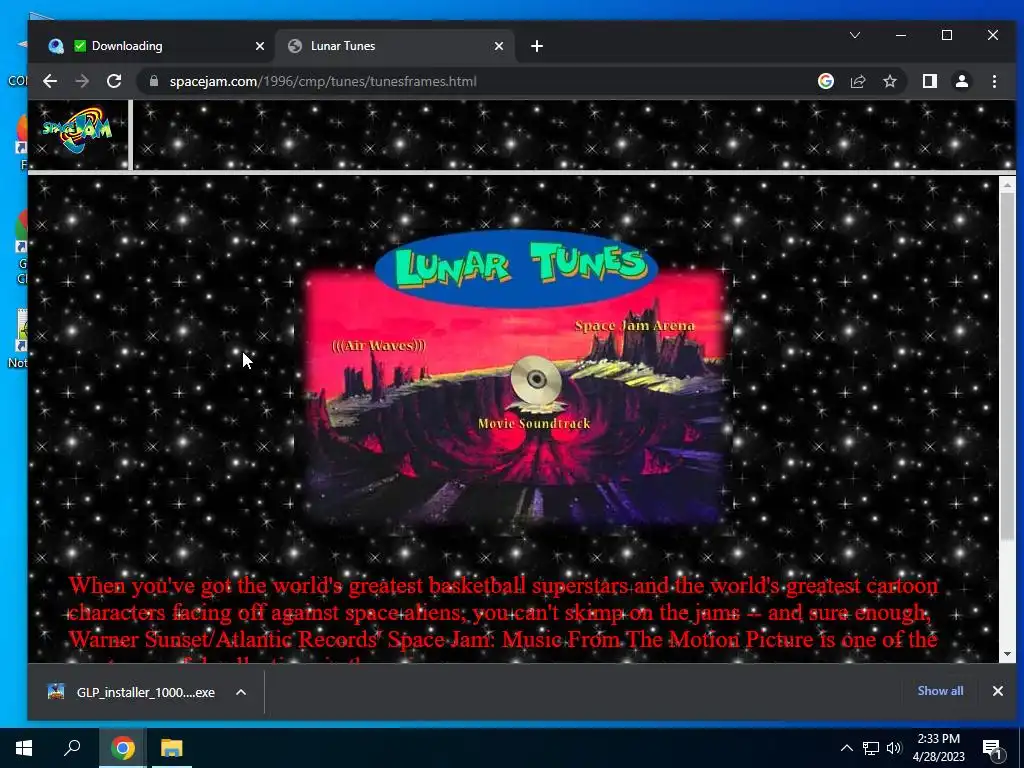Maximize the Chrome window
The image size is (1024, 768).
(947, 35)
